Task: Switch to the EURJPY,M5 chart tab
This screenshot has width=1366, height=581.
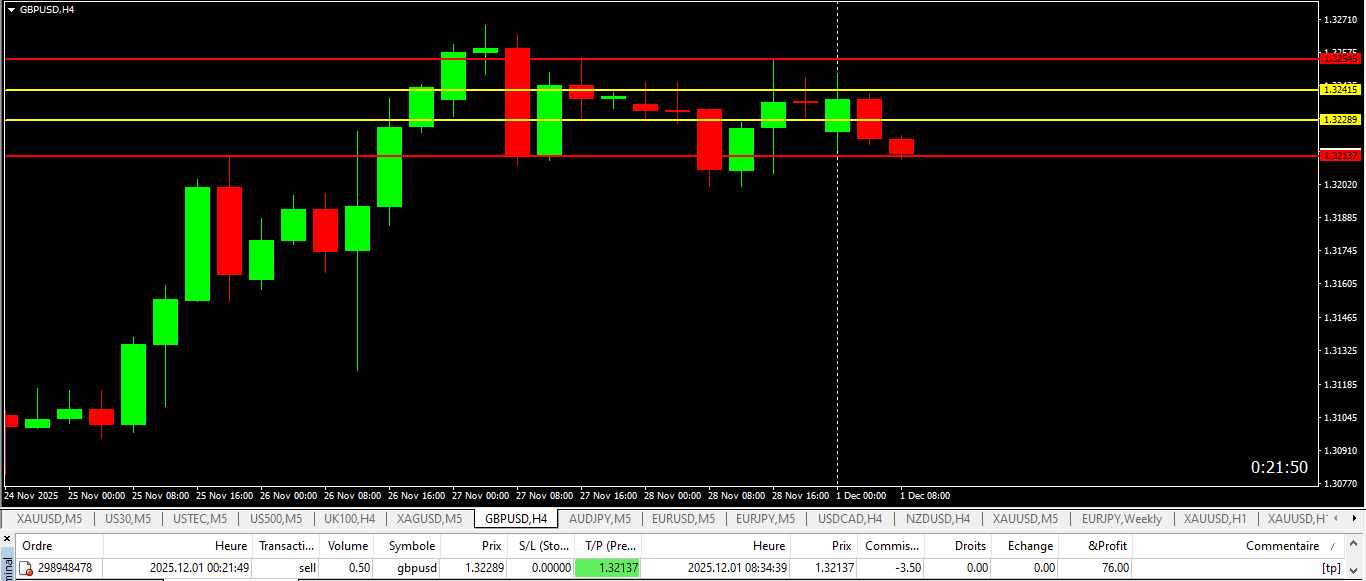Action: 765,519
